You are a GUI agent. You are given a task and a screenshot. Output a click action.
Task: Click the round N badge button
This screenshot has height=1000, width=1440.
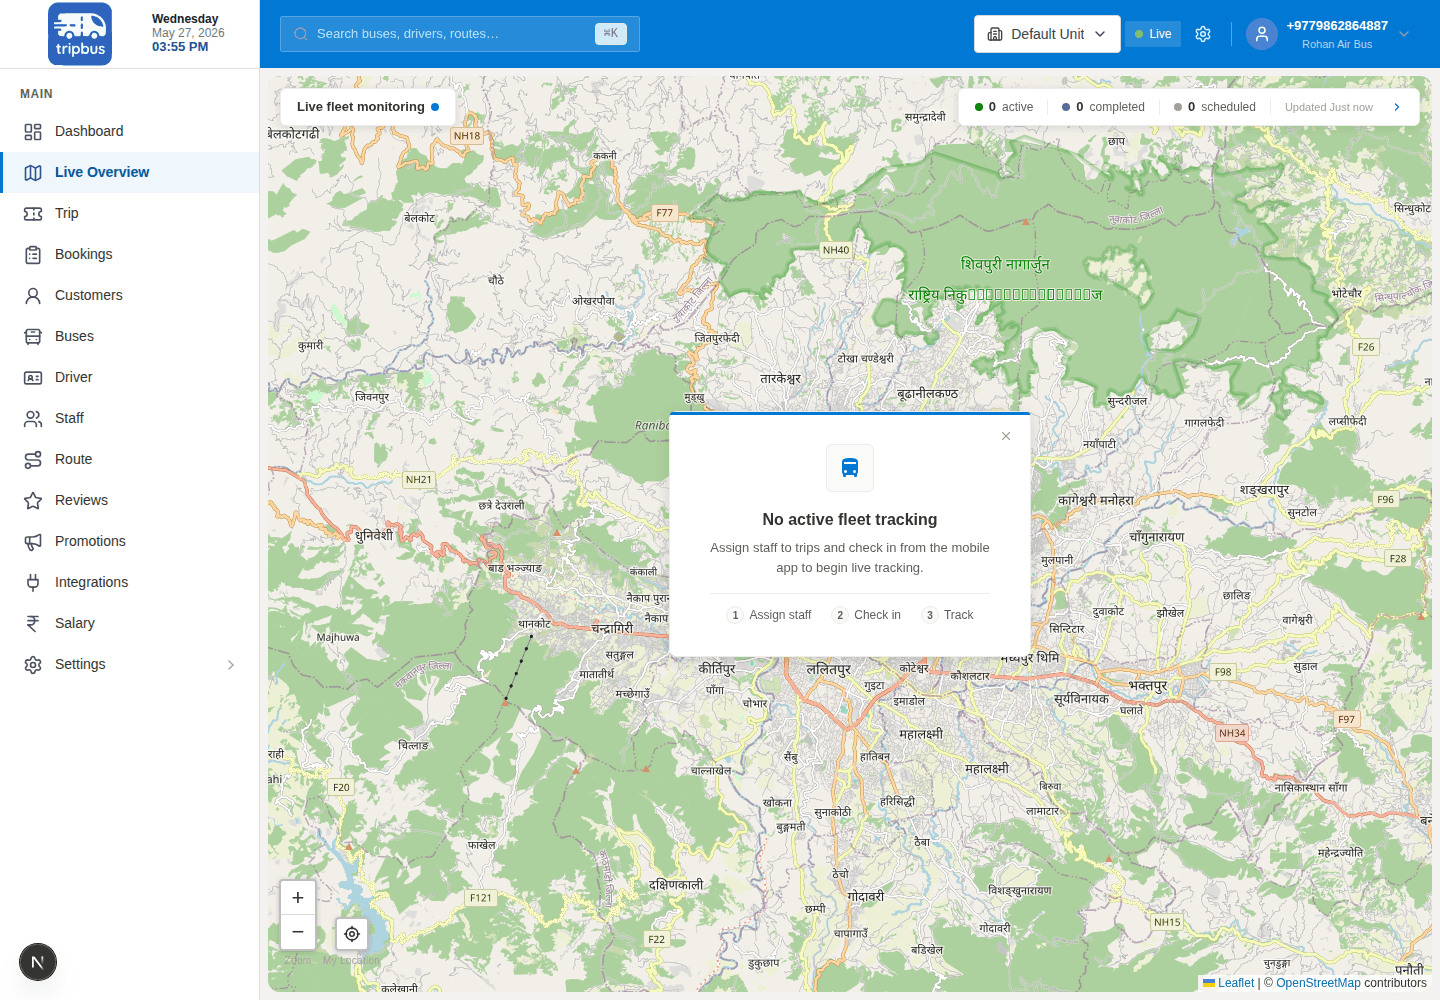pos(38,963)
